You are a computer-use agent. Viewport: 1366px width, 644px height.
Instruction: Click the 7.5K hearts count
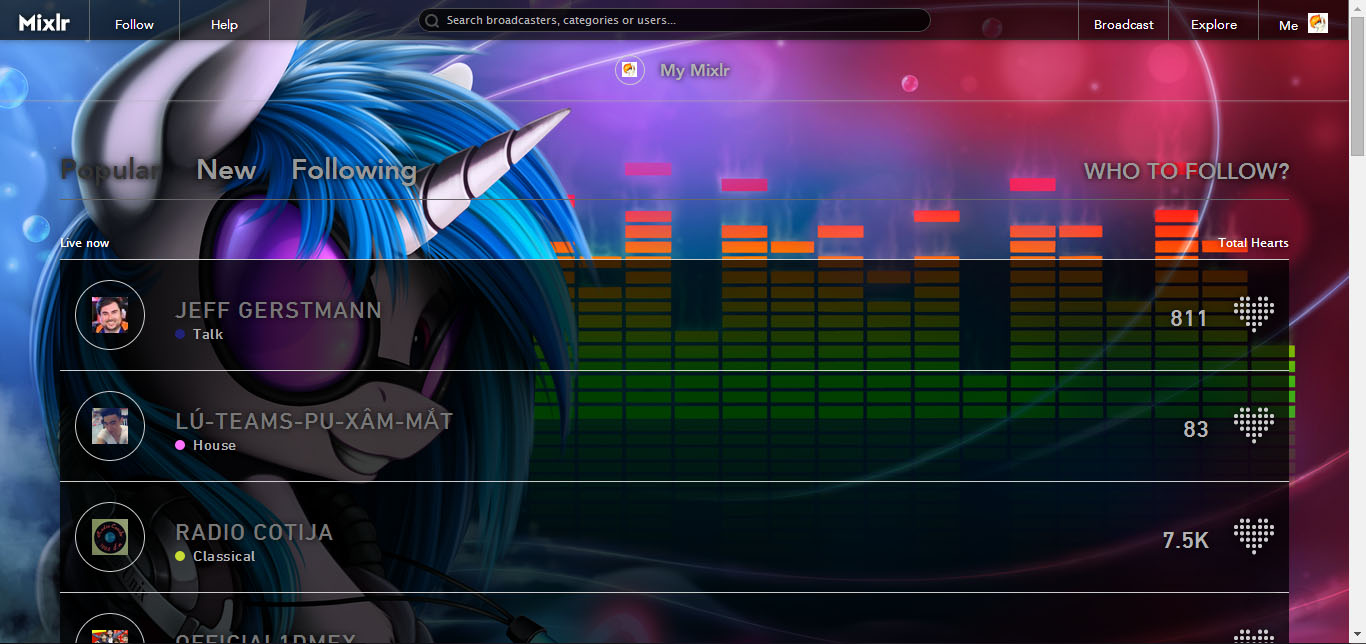1186,540
